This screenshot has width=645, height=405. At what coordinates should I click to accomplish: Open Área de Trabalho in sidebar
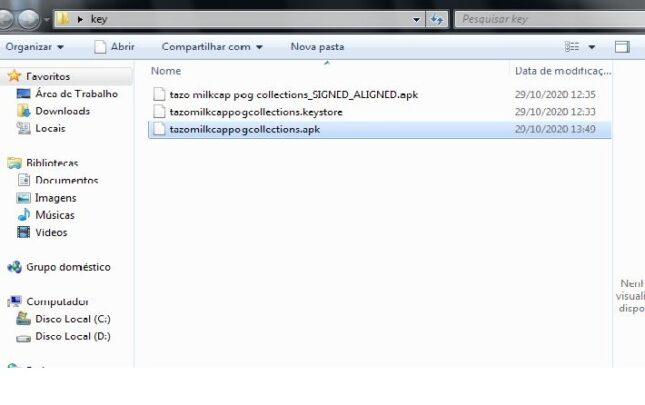point(77,94)
